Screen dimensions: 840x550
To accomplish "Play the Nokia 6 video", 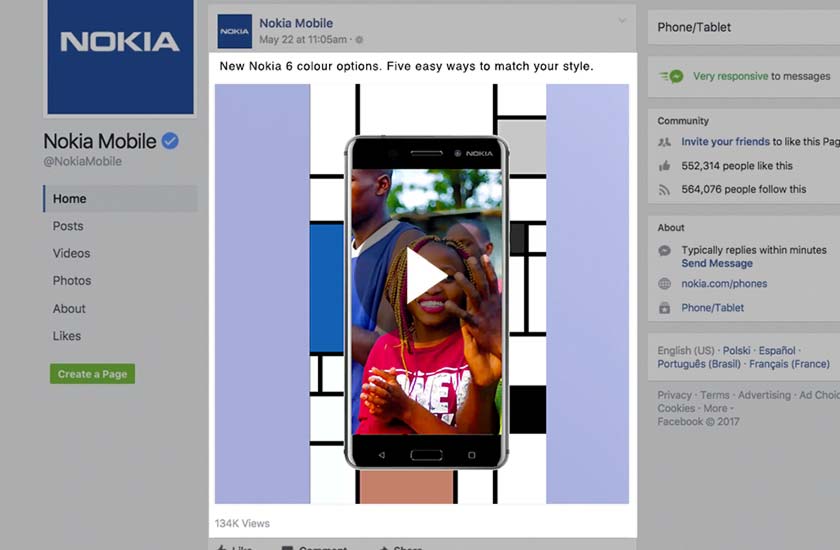I will point(426,275).
